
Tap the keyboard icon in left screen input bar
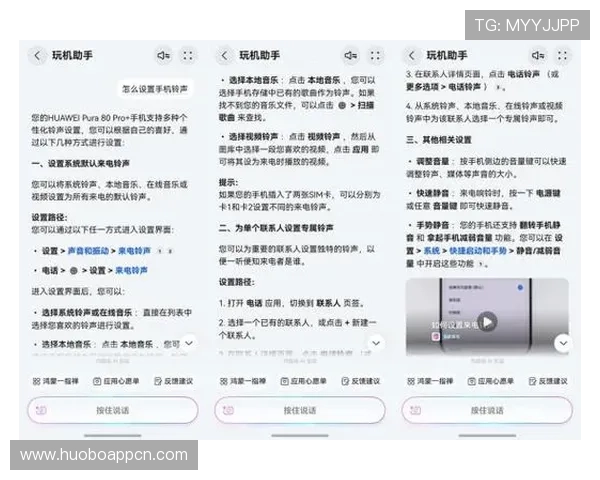[41, 410]
